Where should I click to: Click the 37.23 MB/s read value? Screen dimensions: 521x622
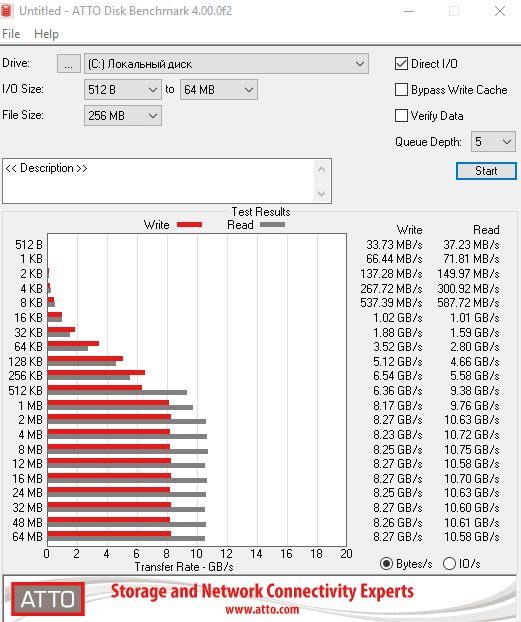(471, 244)
